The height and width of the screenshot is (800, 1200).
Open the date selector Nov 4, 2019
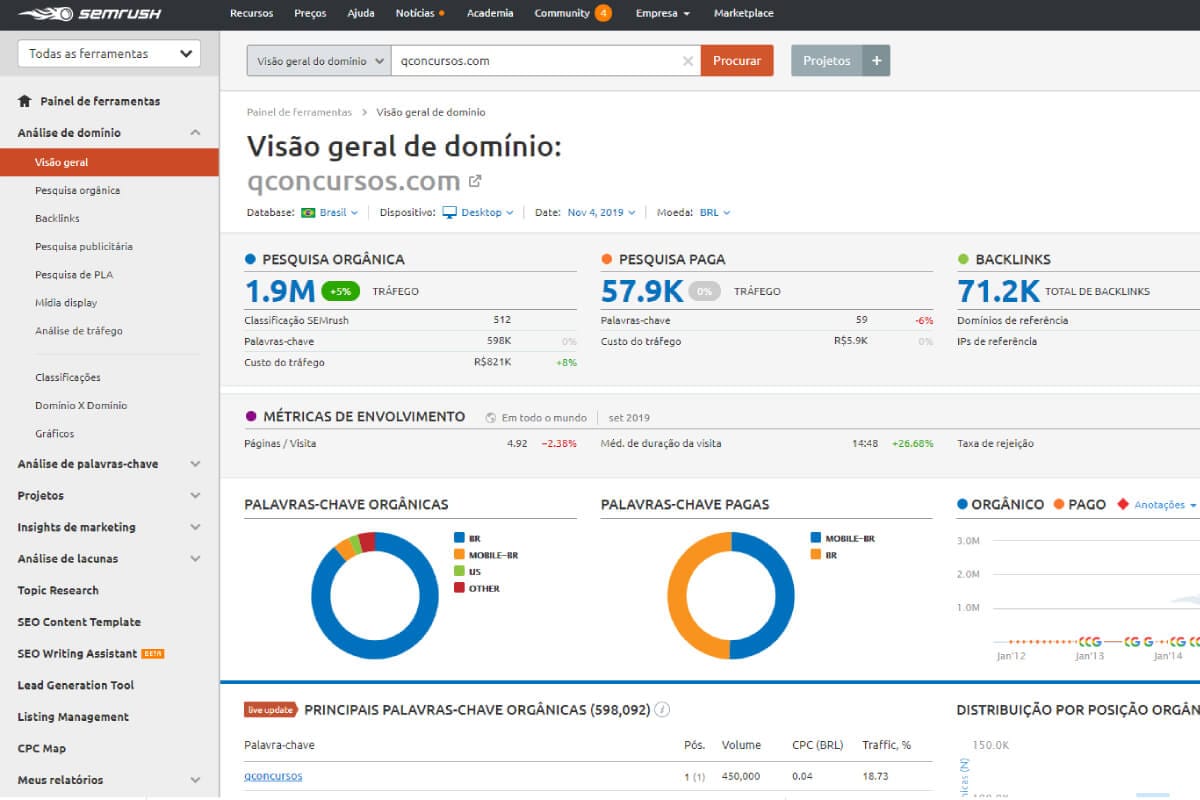[x=600, y=213]
